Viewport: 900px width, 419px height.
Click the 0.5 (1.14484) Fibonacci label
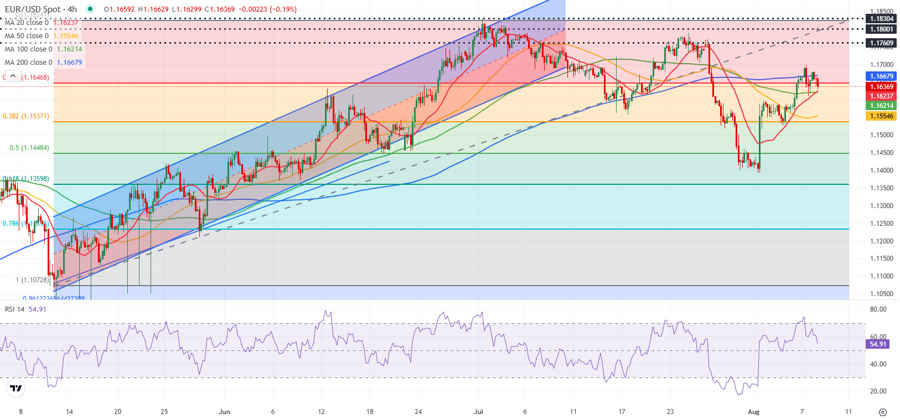click(x=29, y=148)
